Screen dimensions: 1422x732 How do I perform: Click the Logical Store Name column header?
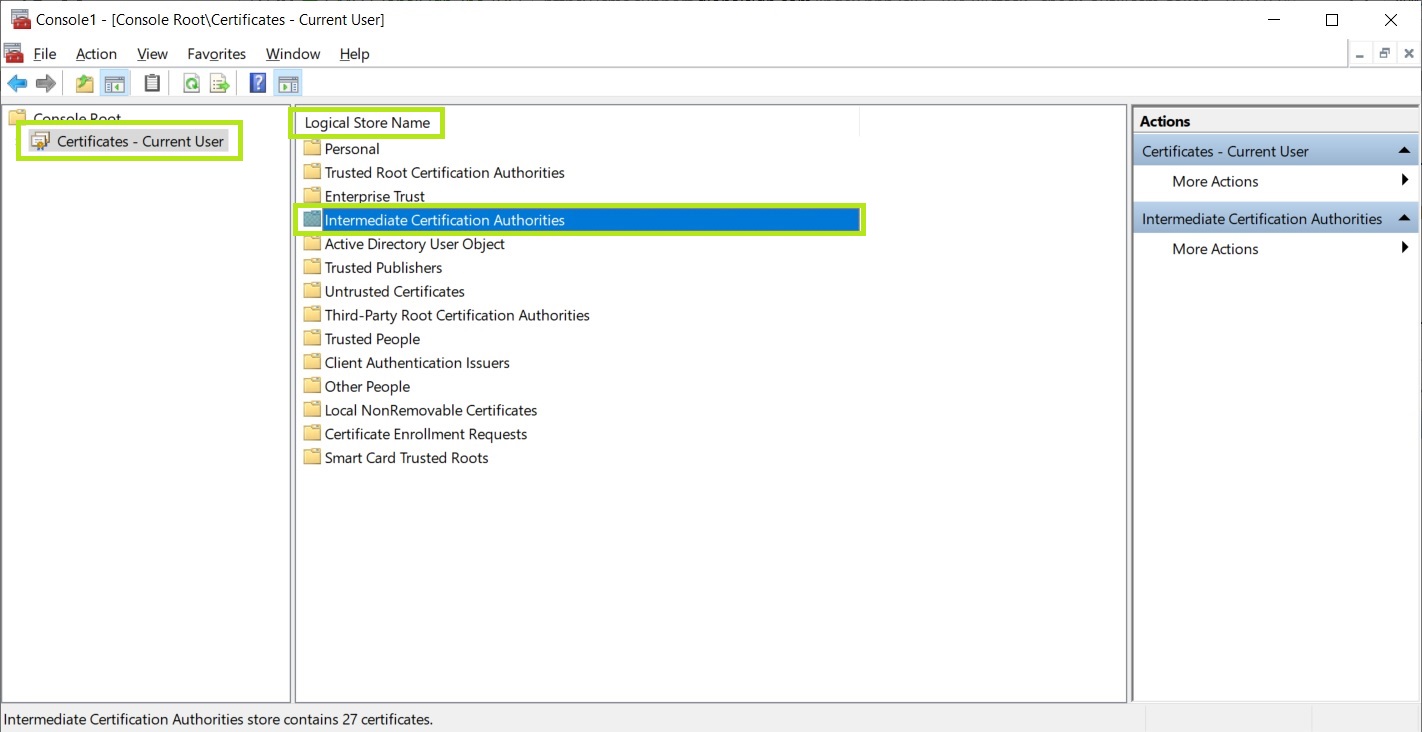(x=367, y=123)
